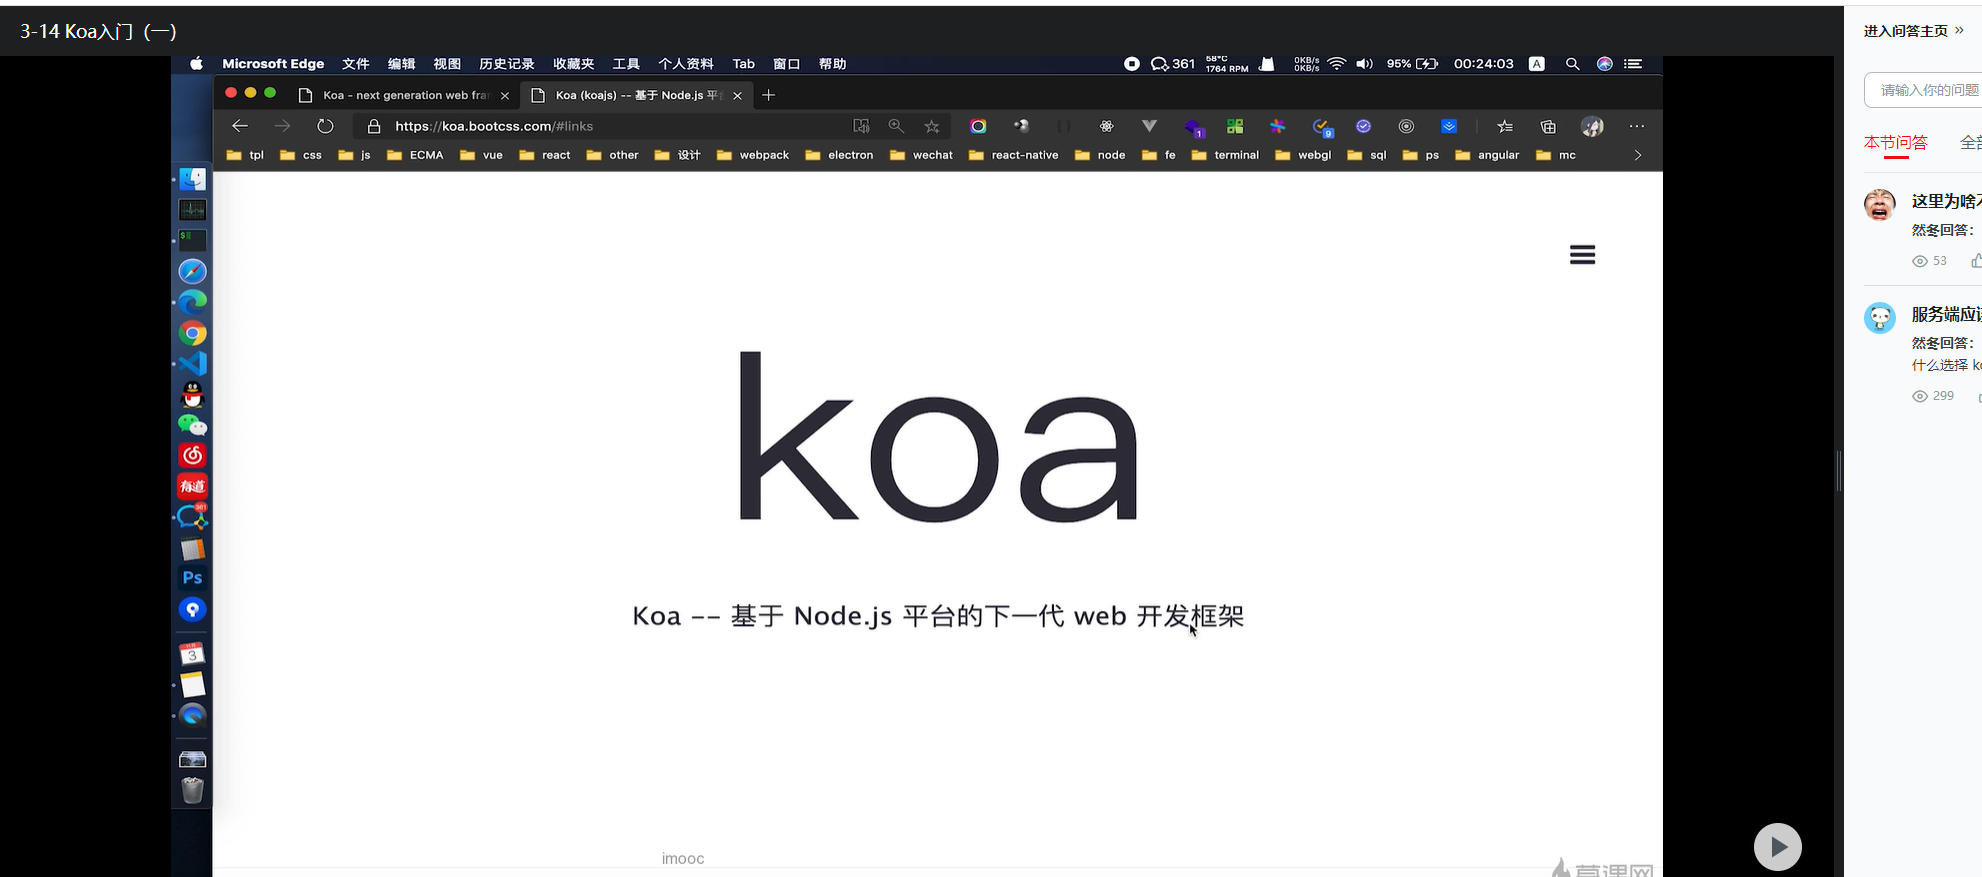Open Google Chrome from the dock

(193, 333)
